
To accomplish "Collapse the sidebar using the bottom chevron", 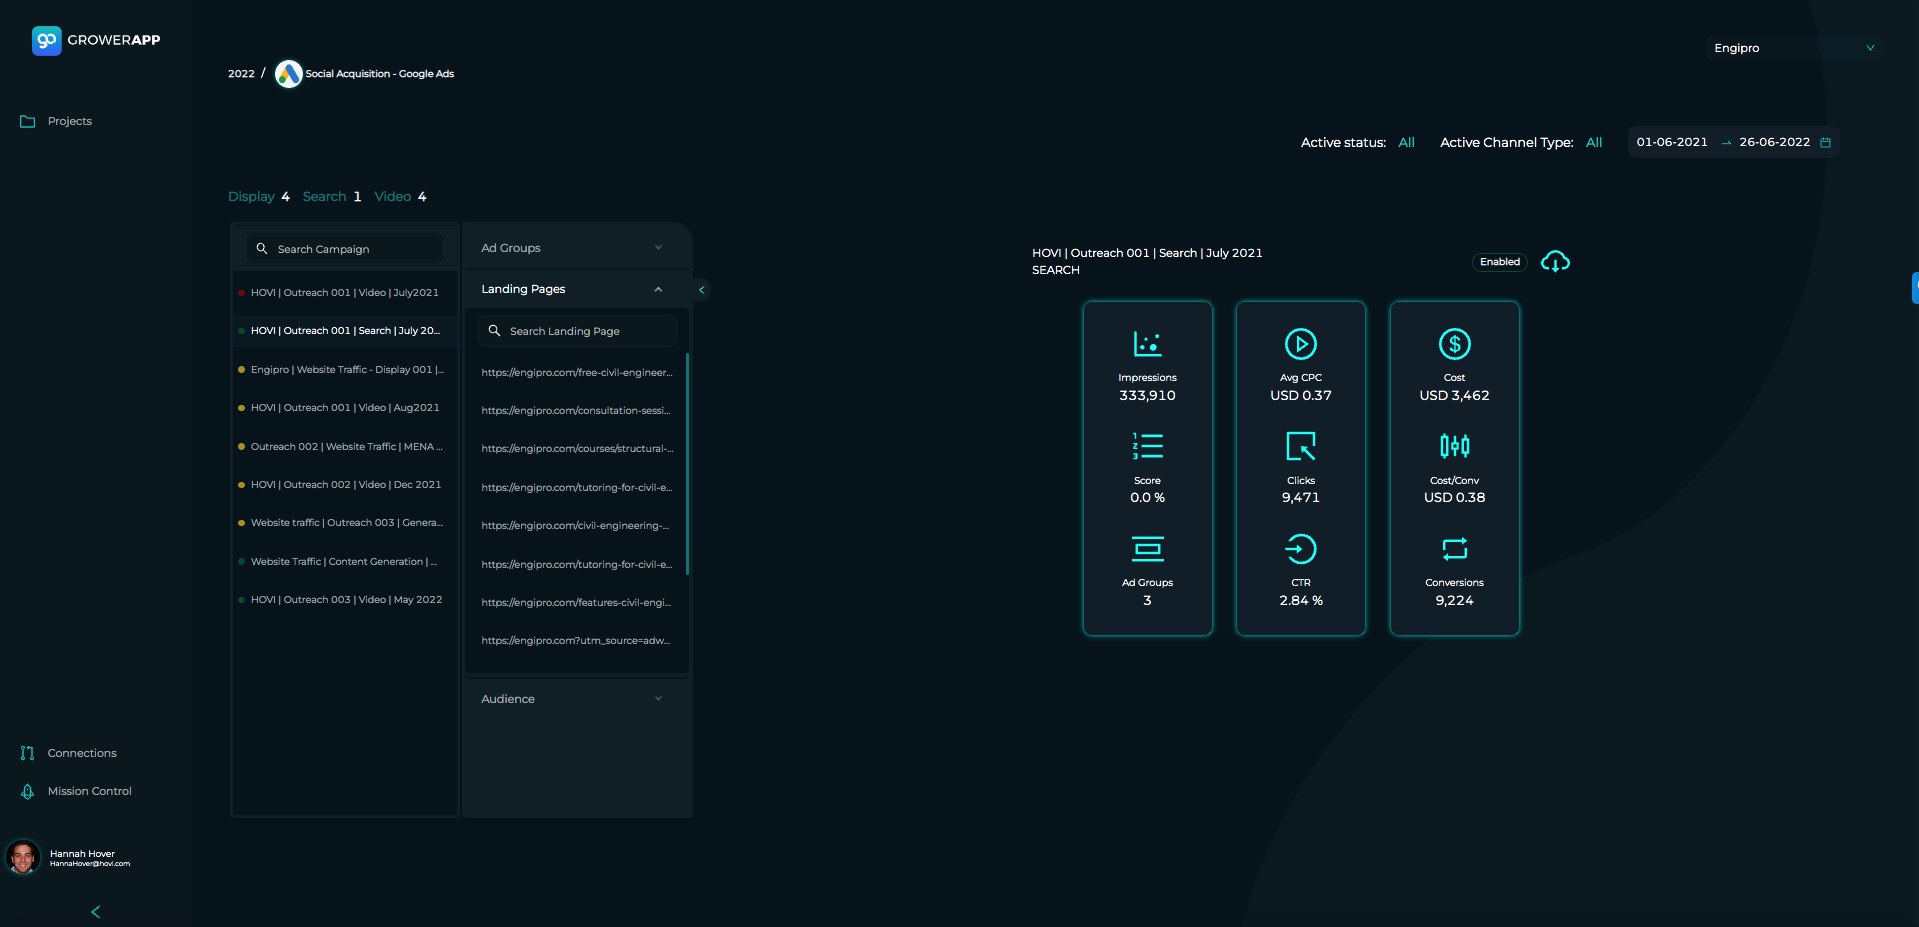I will click(95, 911).
